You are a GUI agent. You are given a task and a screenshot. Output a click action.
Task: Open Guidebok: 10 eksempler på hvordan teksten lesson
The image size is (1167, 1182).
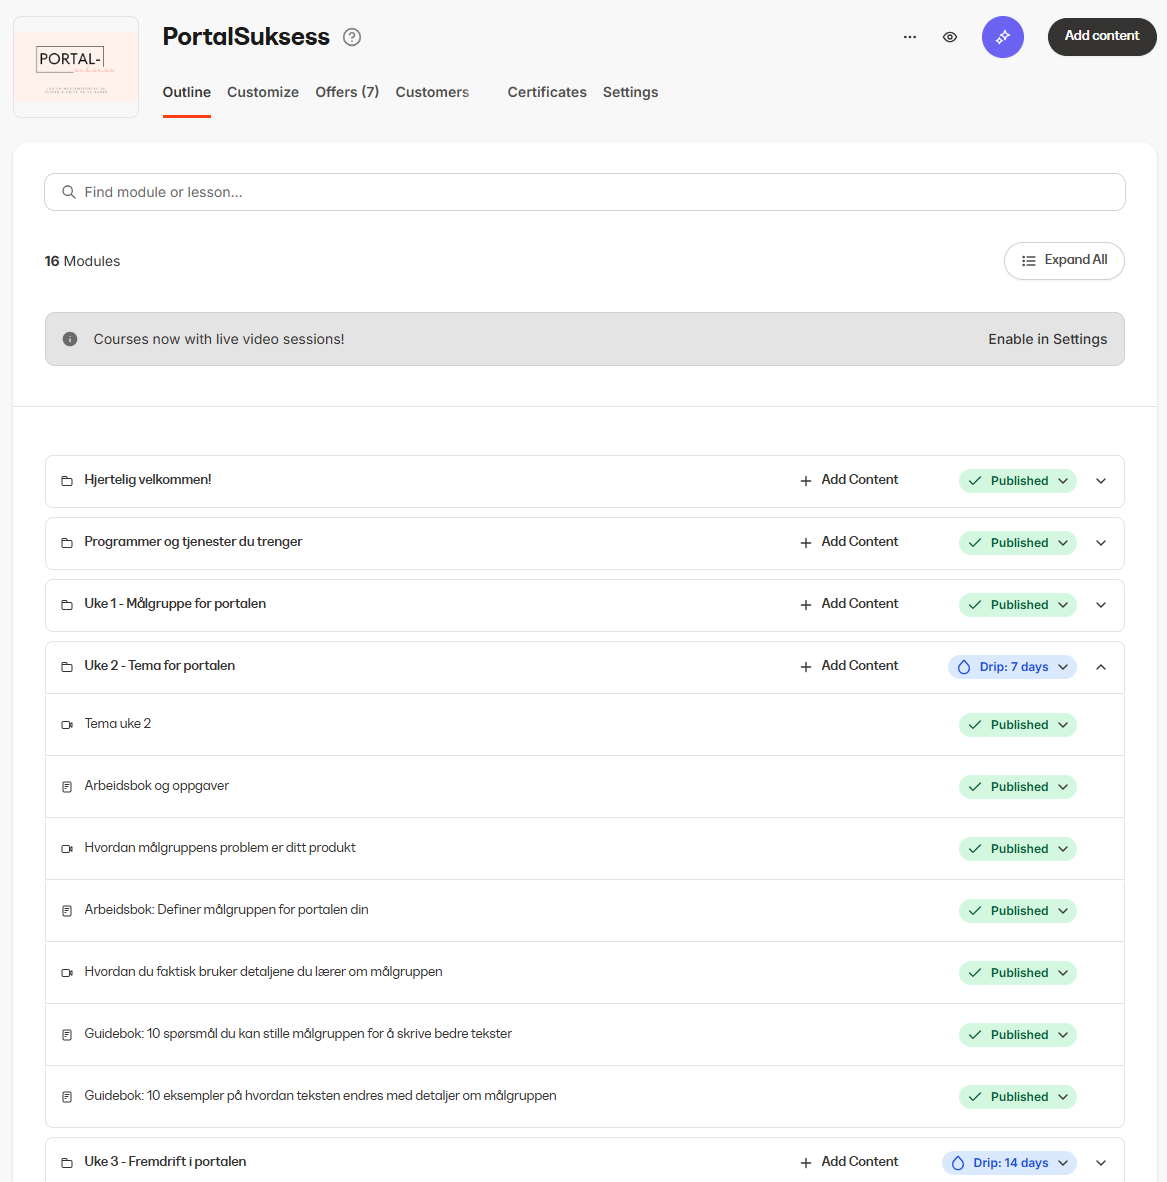(320, 1095)
